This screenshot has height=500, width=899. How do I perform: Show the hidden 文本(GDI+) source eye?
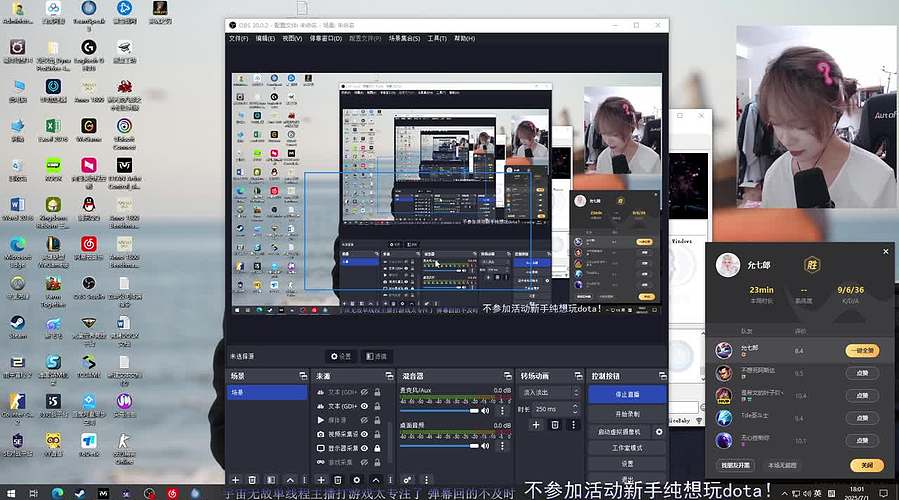[364, 392]
